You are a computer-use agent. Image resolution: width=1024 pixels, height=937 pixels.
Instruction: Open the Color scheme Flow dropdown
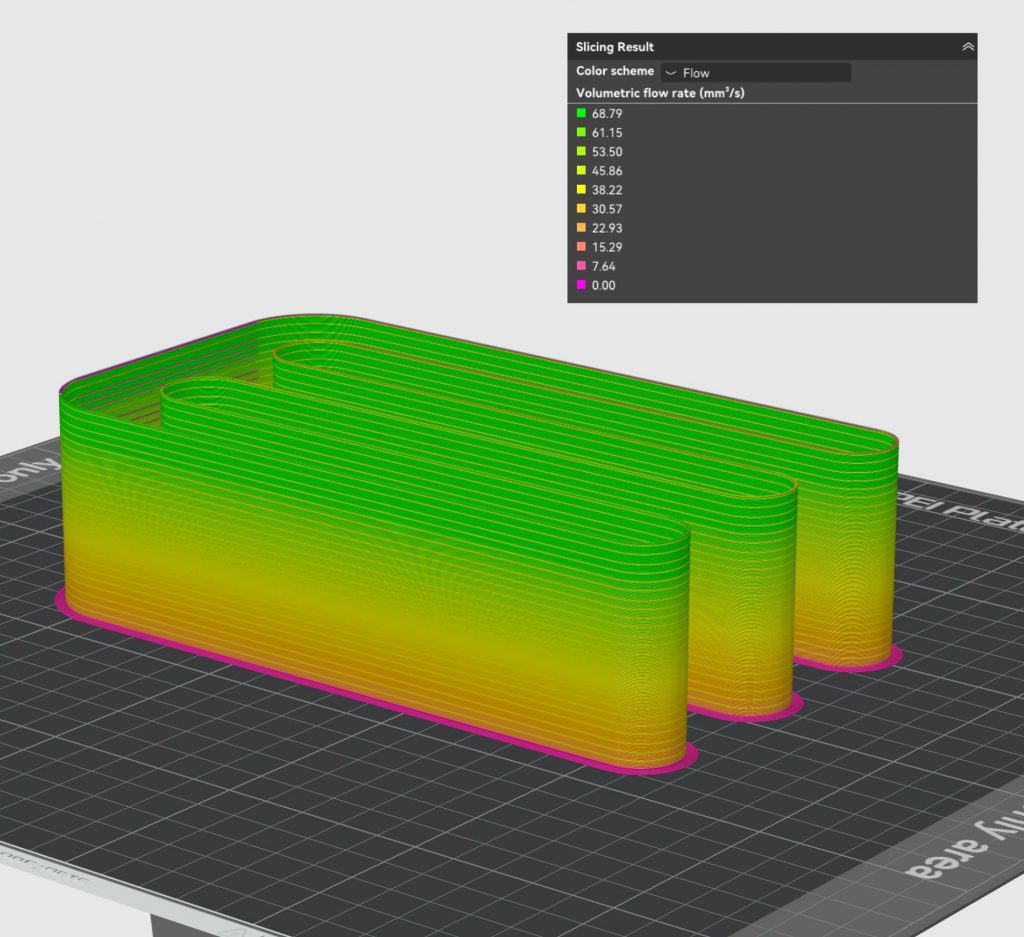click(755, 72)
